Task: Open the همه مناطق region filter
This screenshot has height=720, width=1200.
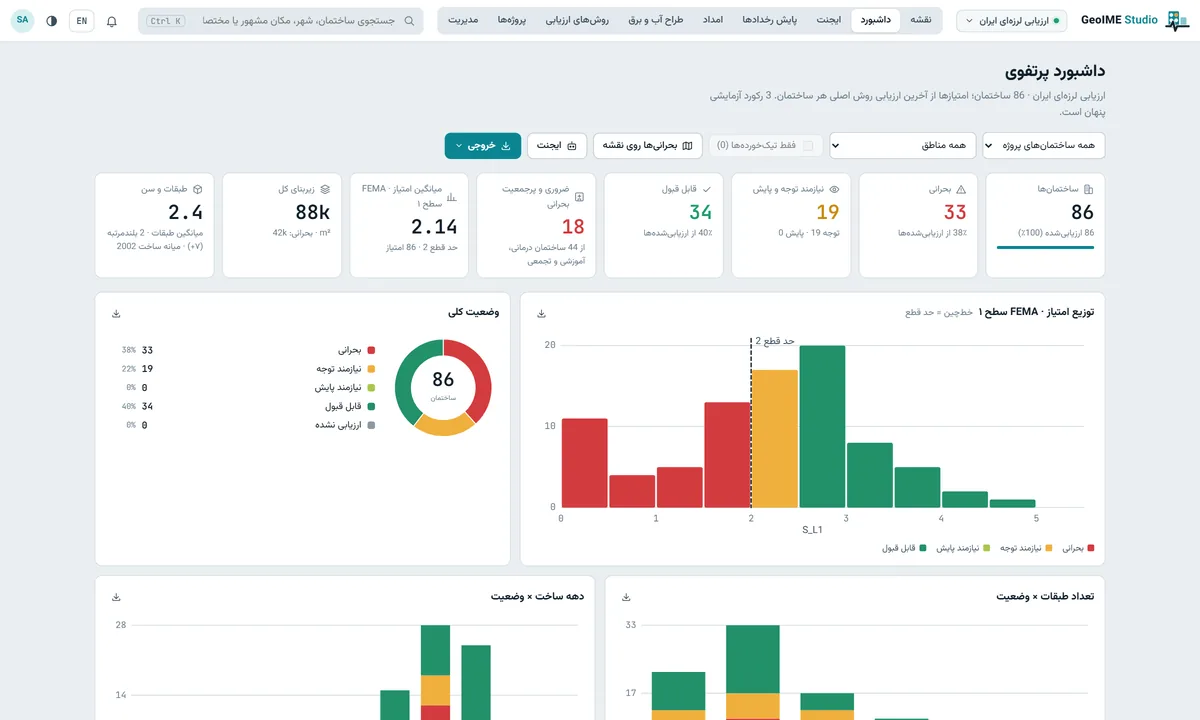Action: (x=903, y=146)
